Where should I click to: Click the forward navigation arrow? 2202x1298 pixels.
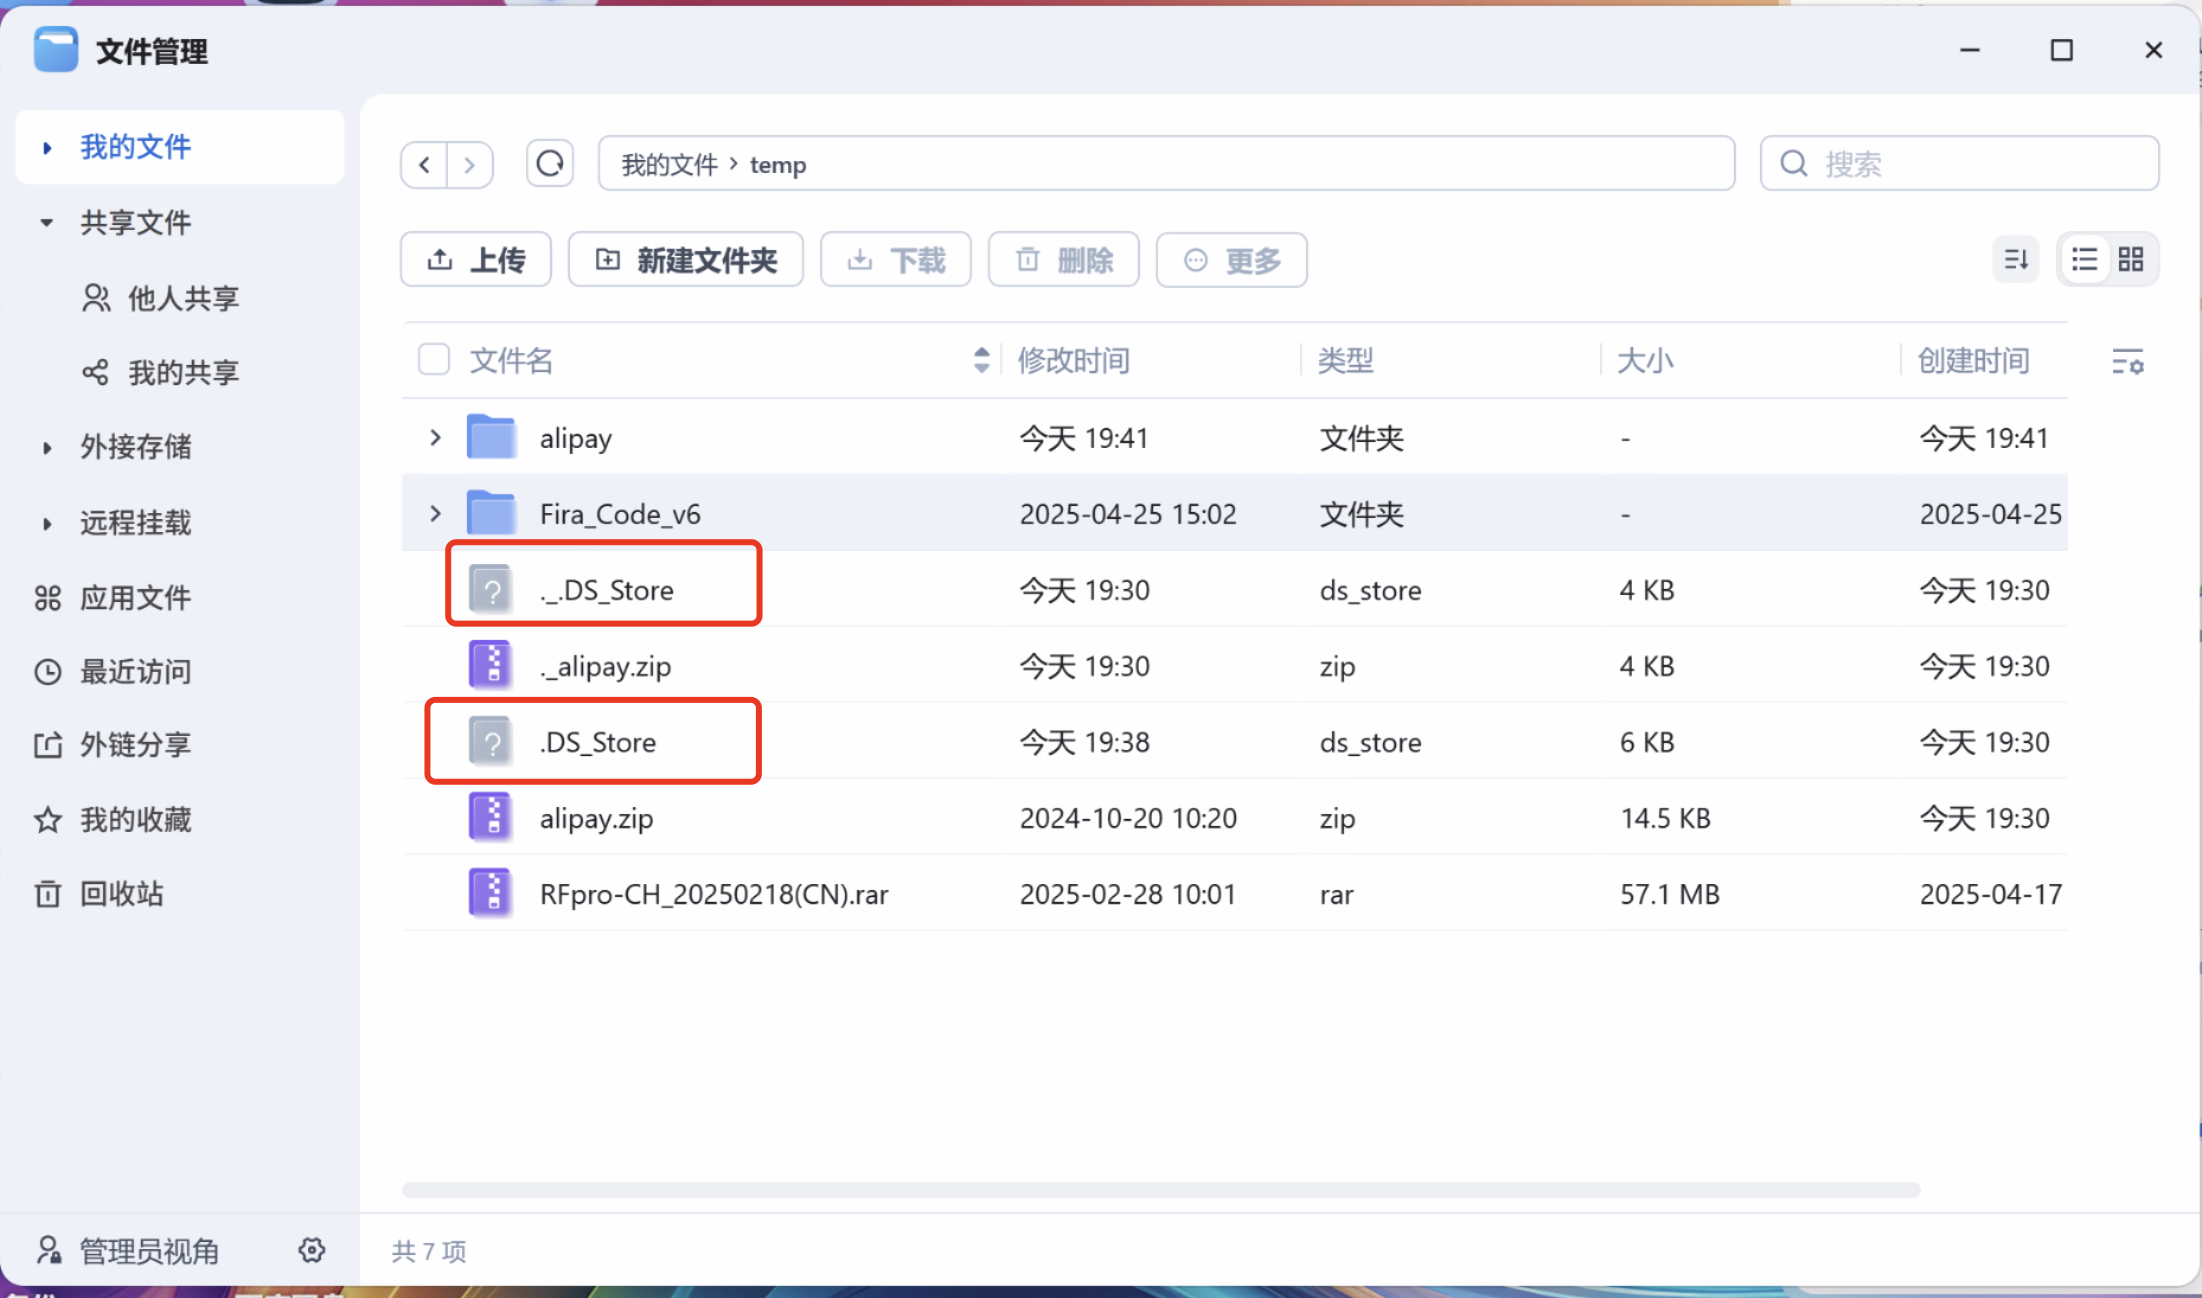[x=469, y=164]
